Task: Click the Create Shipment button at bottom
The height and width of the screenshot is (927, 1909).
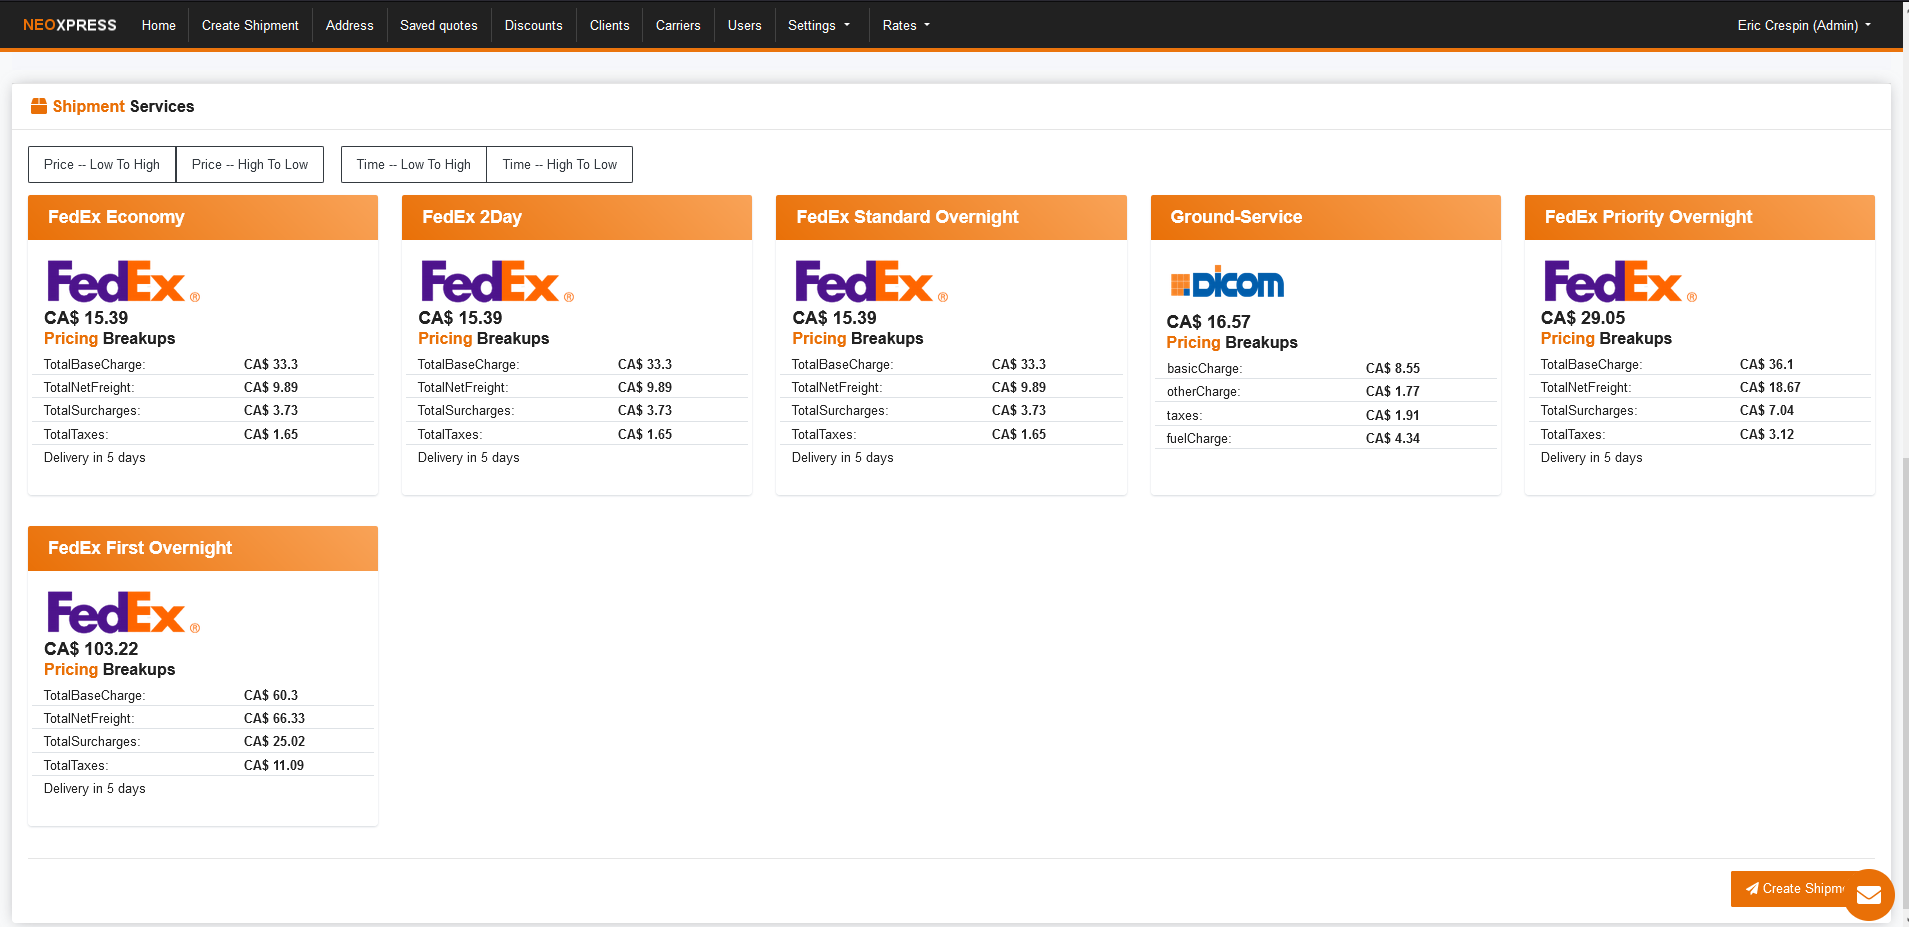Action: [x=1794, y=888]
